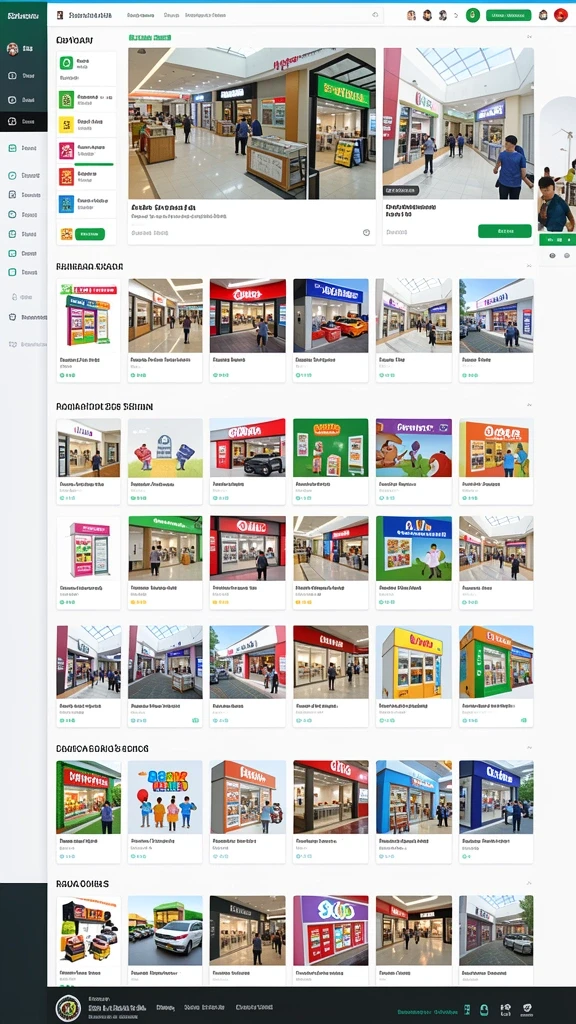Open the blue-sign cartoon person in white card

point(413,562)
